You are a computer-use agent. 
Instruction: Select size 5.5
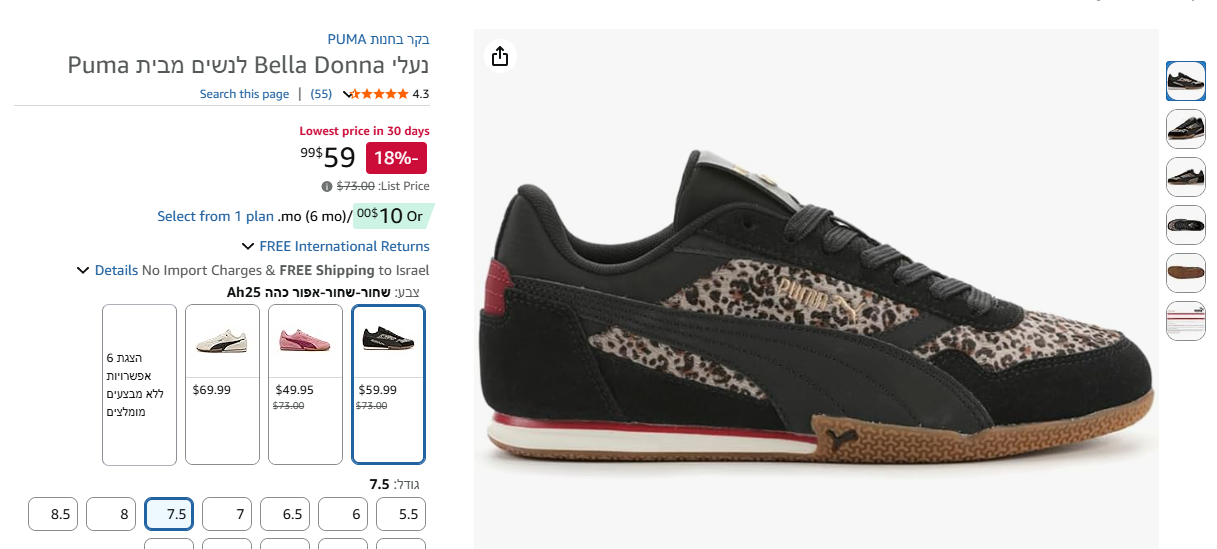pyautogui.click(x=401, y=514)
